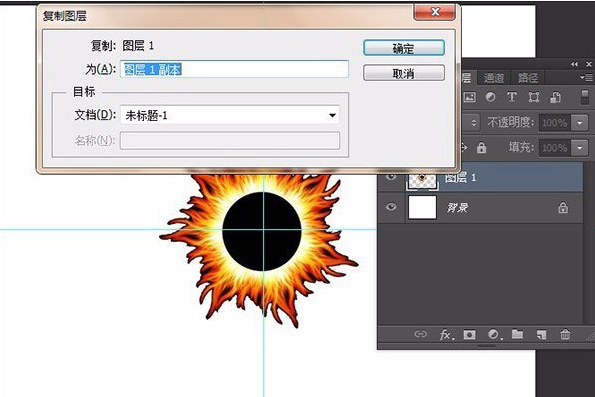Create new fill or adjustment layer
This screenshot has height=397, width=595.
pyautogui.click(x=494, y=334)
